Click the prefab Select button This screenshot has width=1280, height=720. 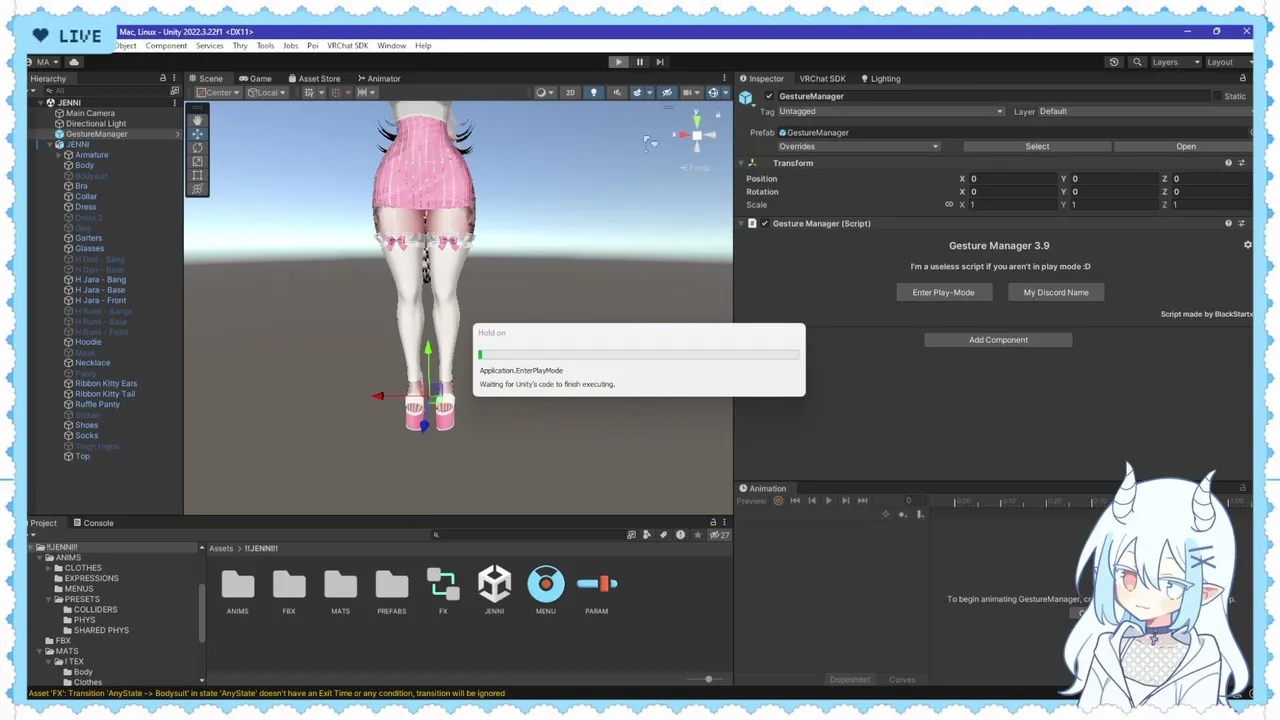[1037, 146]
